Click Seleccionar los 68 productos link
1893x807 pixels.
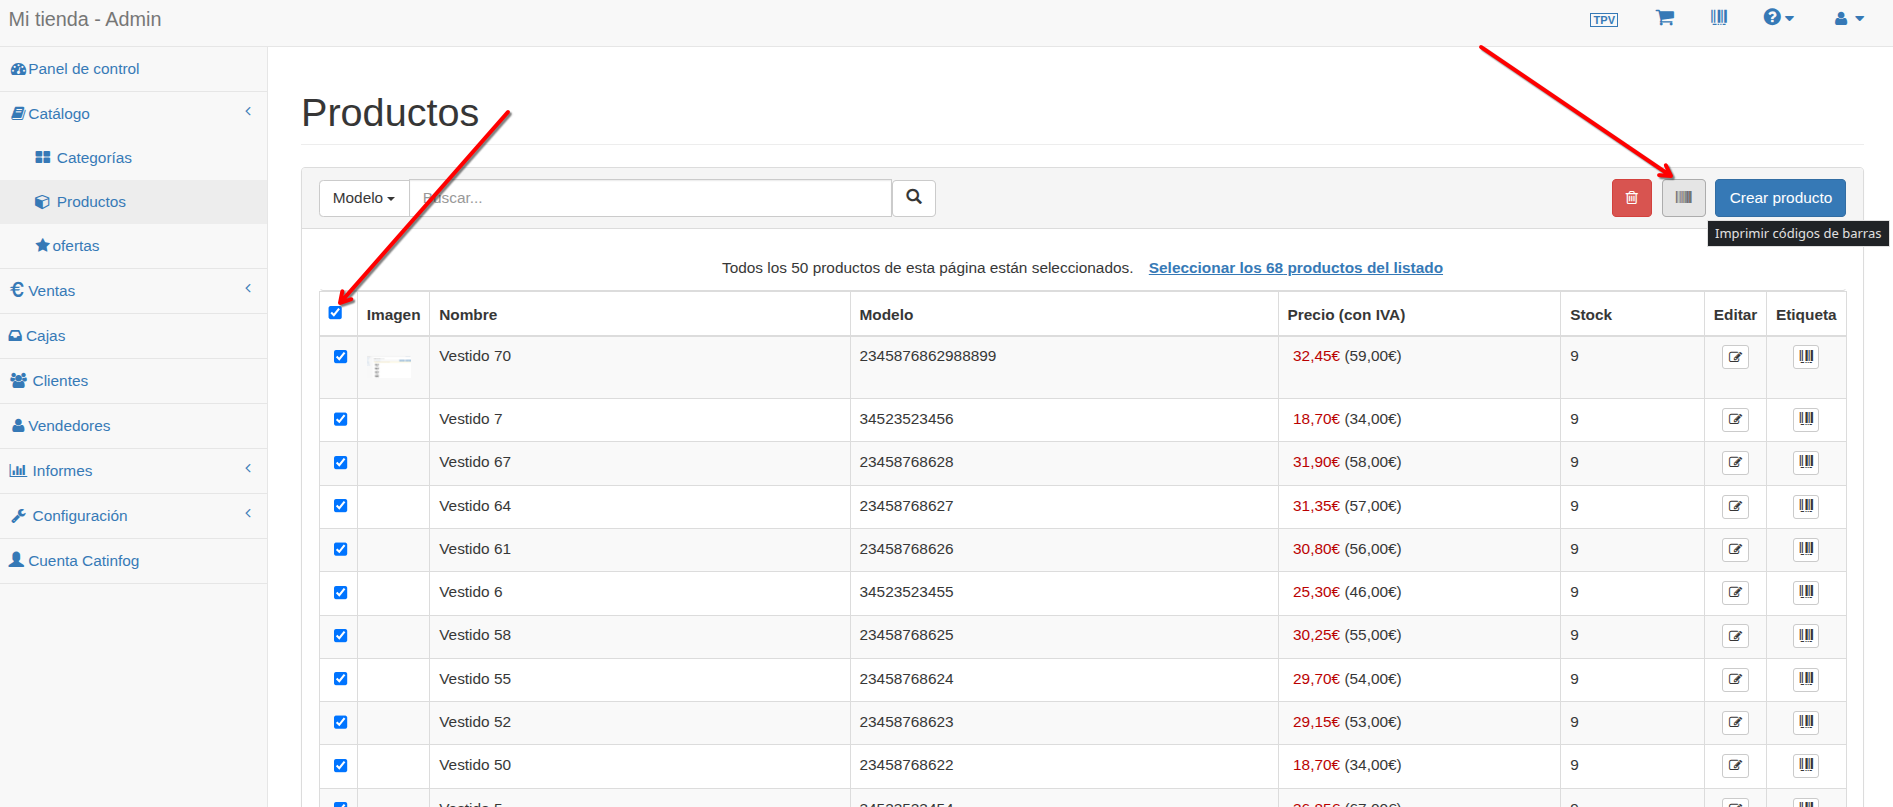[x=1295, y=268]
